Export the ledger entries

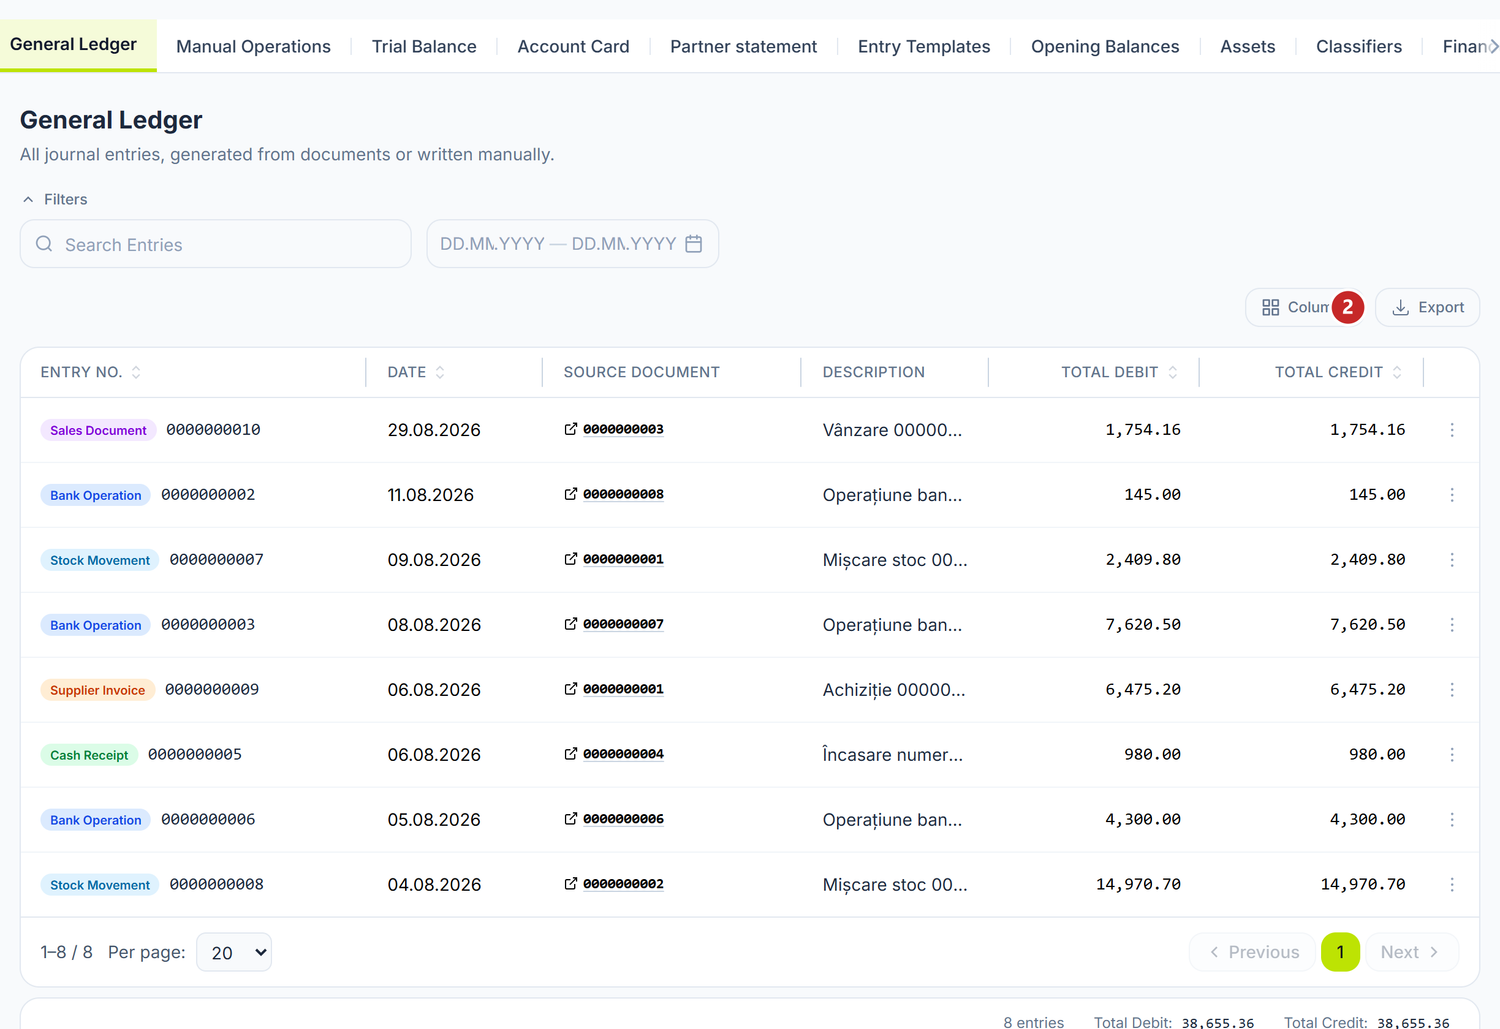pos(1428,307)
